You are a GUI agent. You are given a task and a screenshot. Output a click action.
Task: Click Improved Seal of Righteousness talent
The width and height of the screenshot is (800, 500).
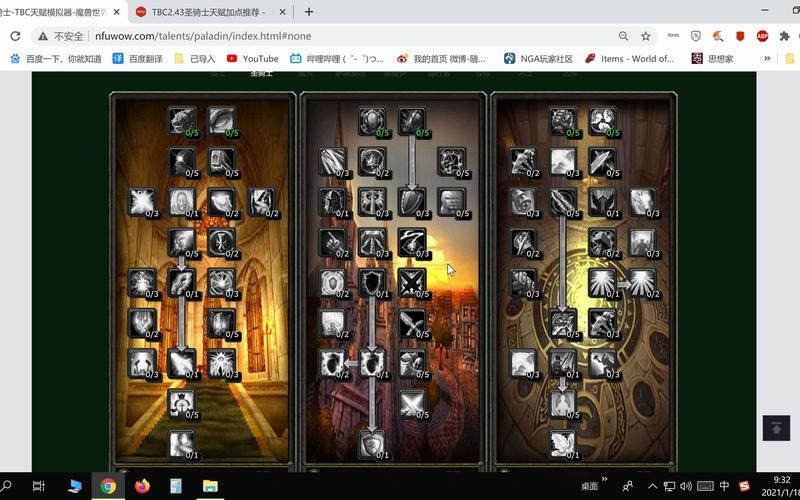(x=222, y=161)
